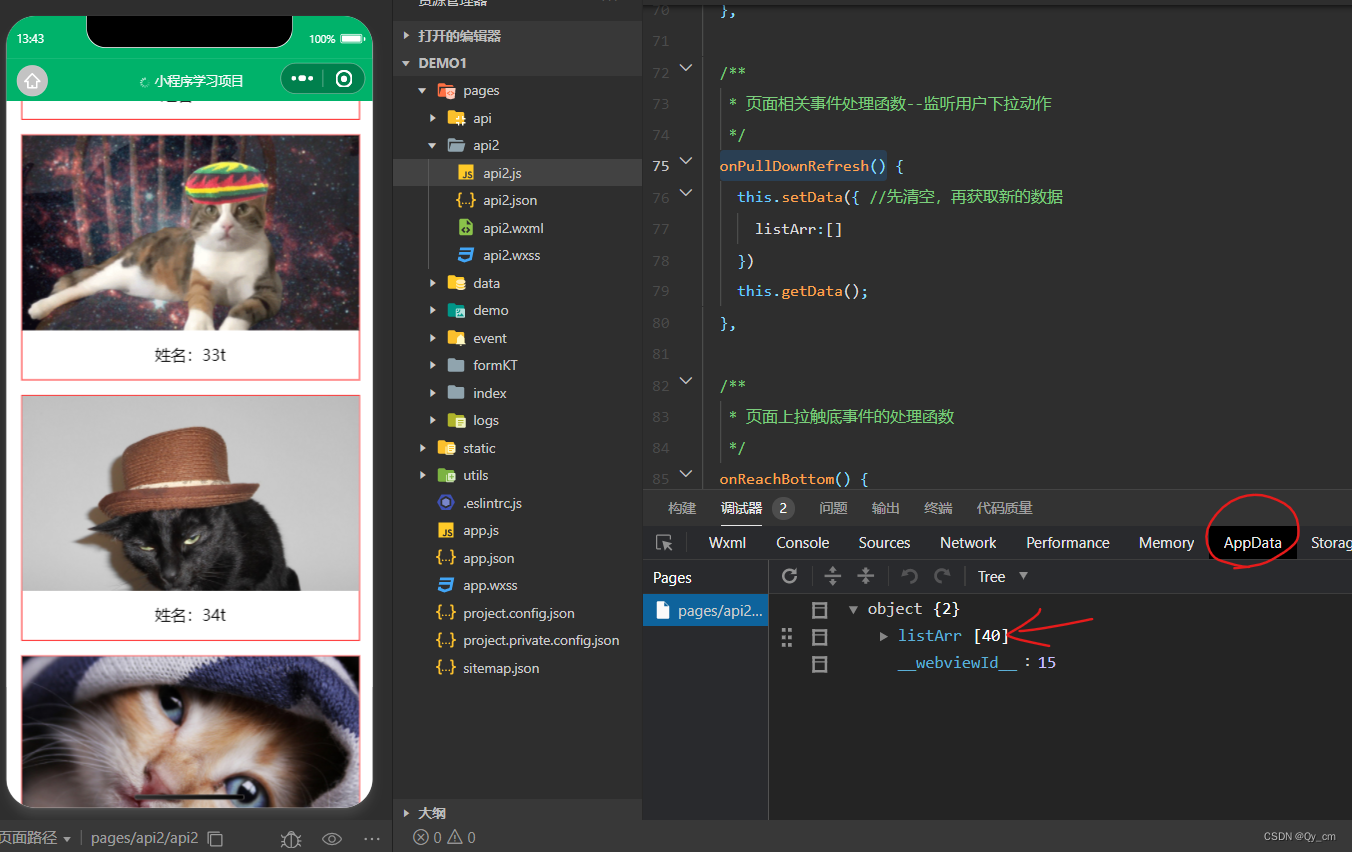1352x852 pixels.
Task: Open the 页面路径 dropdown
Action: coord(36,838)
